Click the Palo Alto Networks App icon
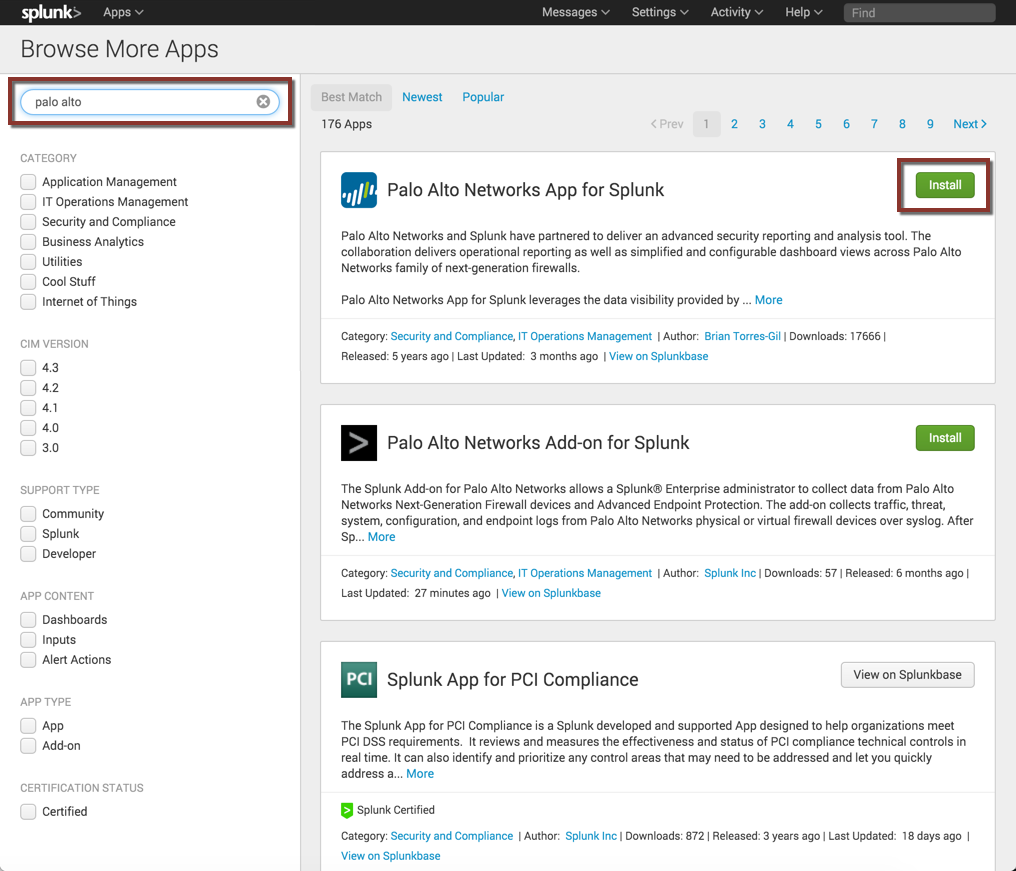 358,188
